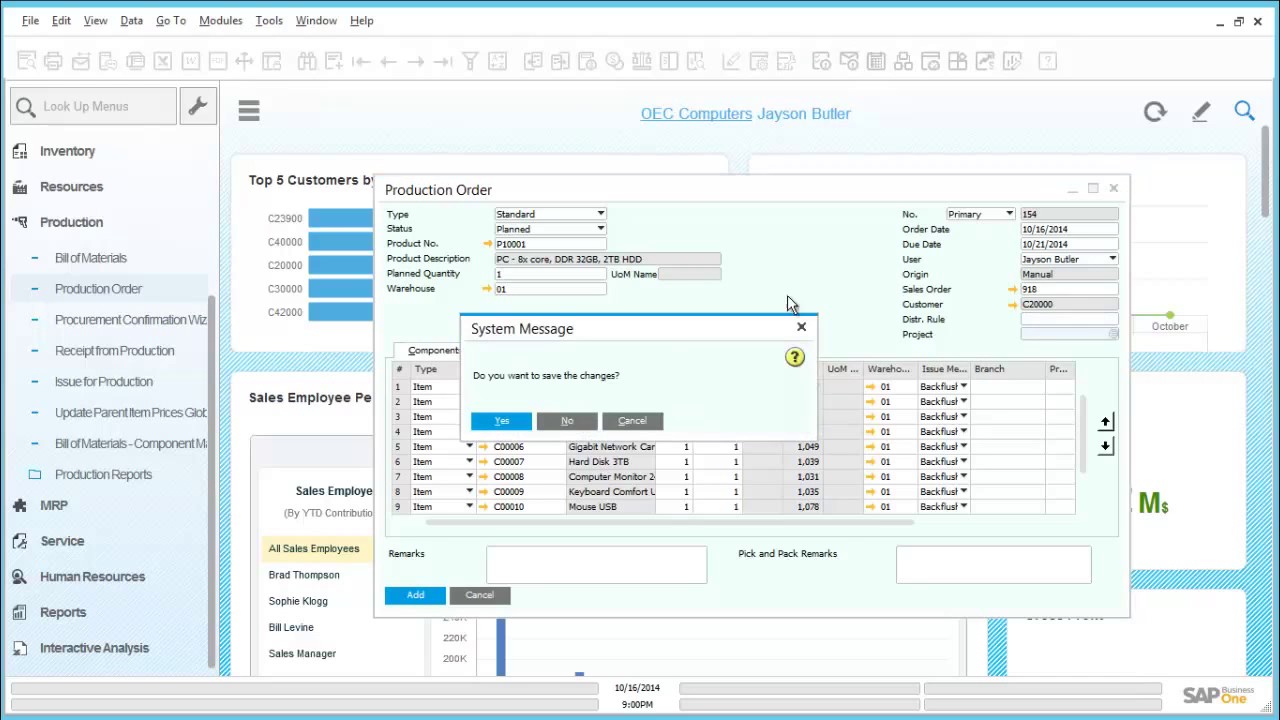Open the Tools menu
This screenshot has height=720, width=1280.
[268, 20]
